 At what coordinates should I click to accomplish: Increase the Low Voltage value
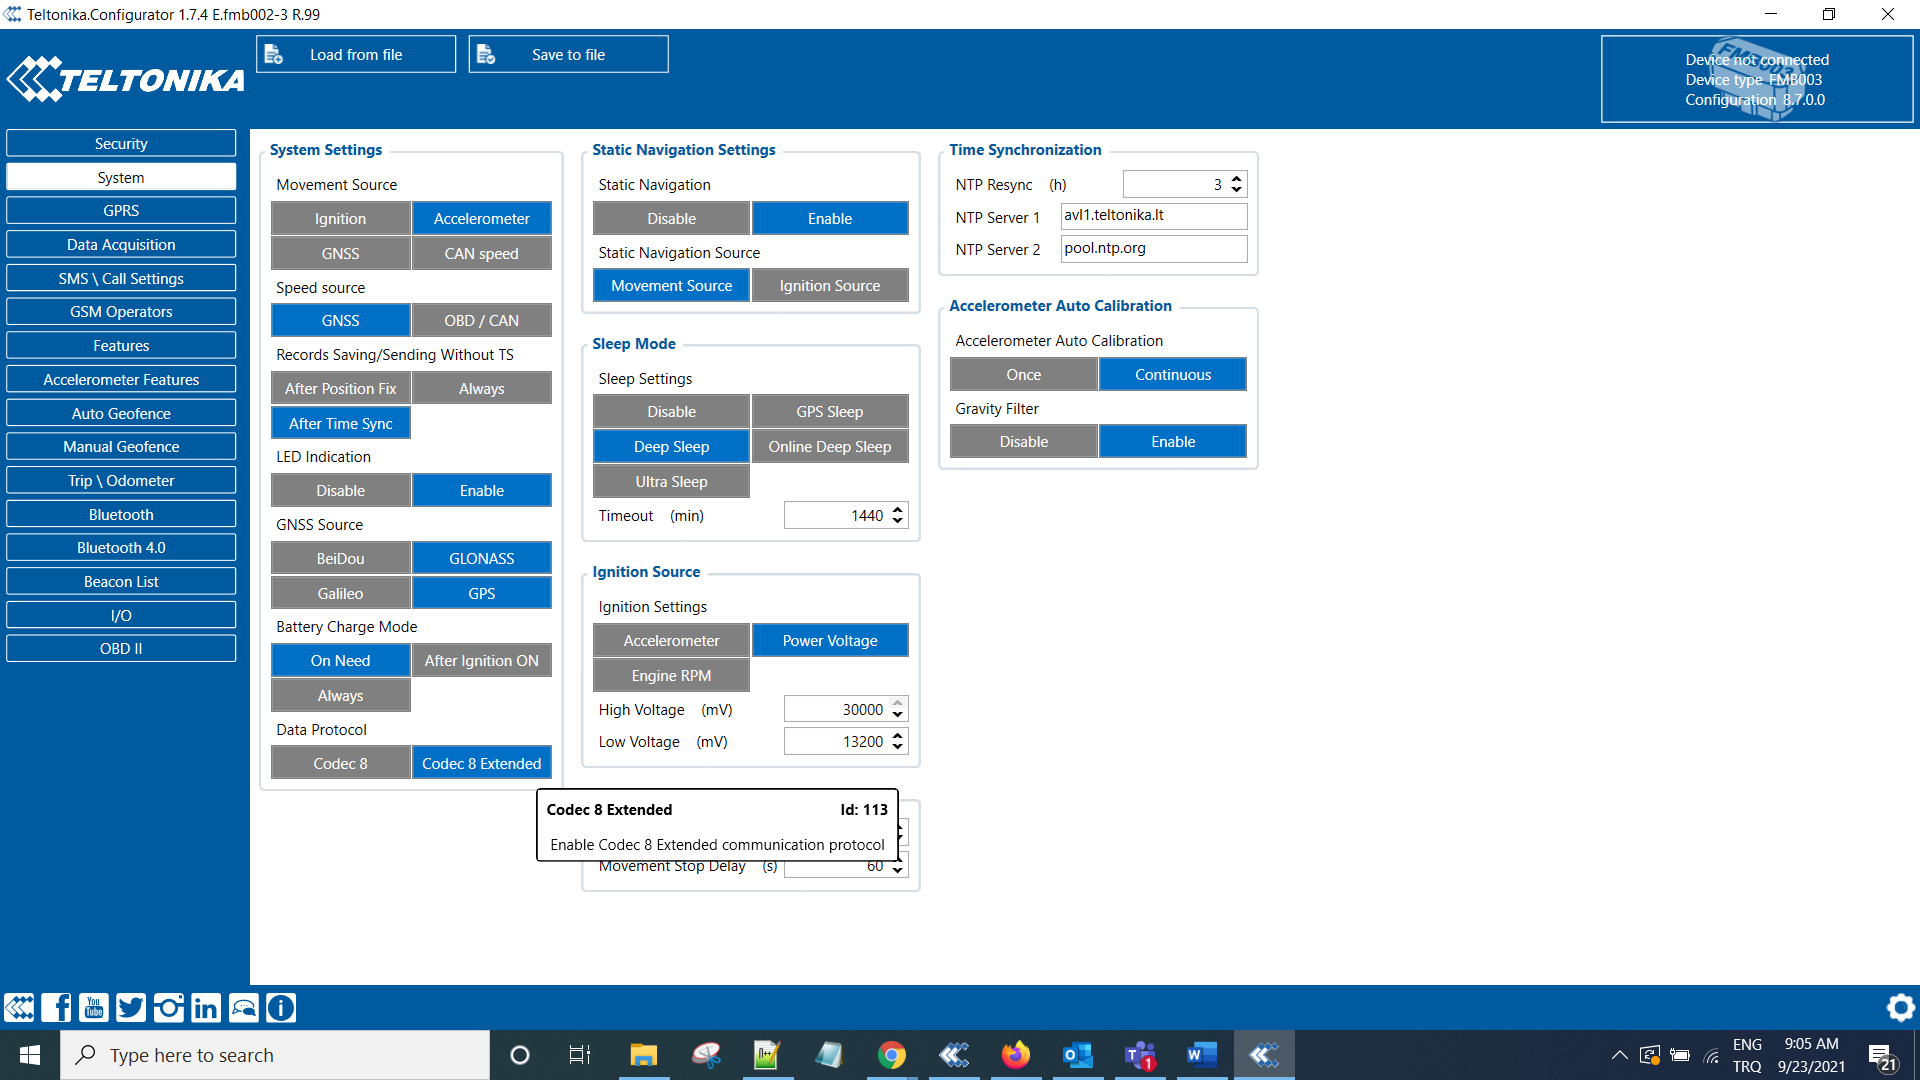pyautogui.click(x=898, y=736)
